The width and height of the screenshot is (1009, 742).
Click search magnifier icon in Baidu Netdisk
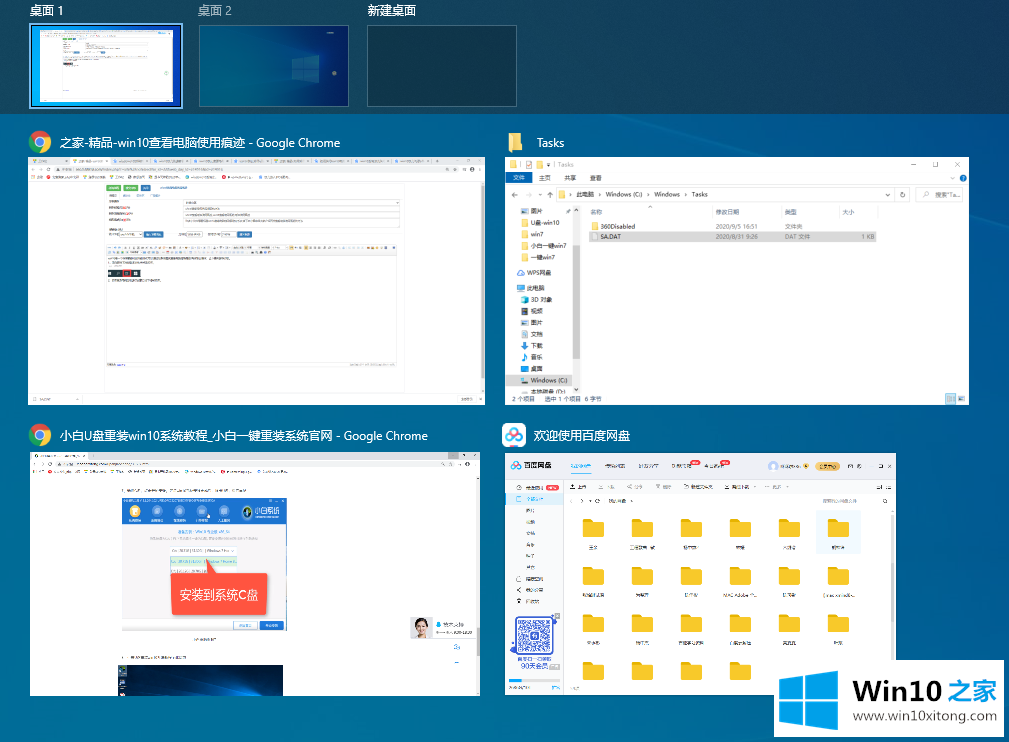coord(885,501)
